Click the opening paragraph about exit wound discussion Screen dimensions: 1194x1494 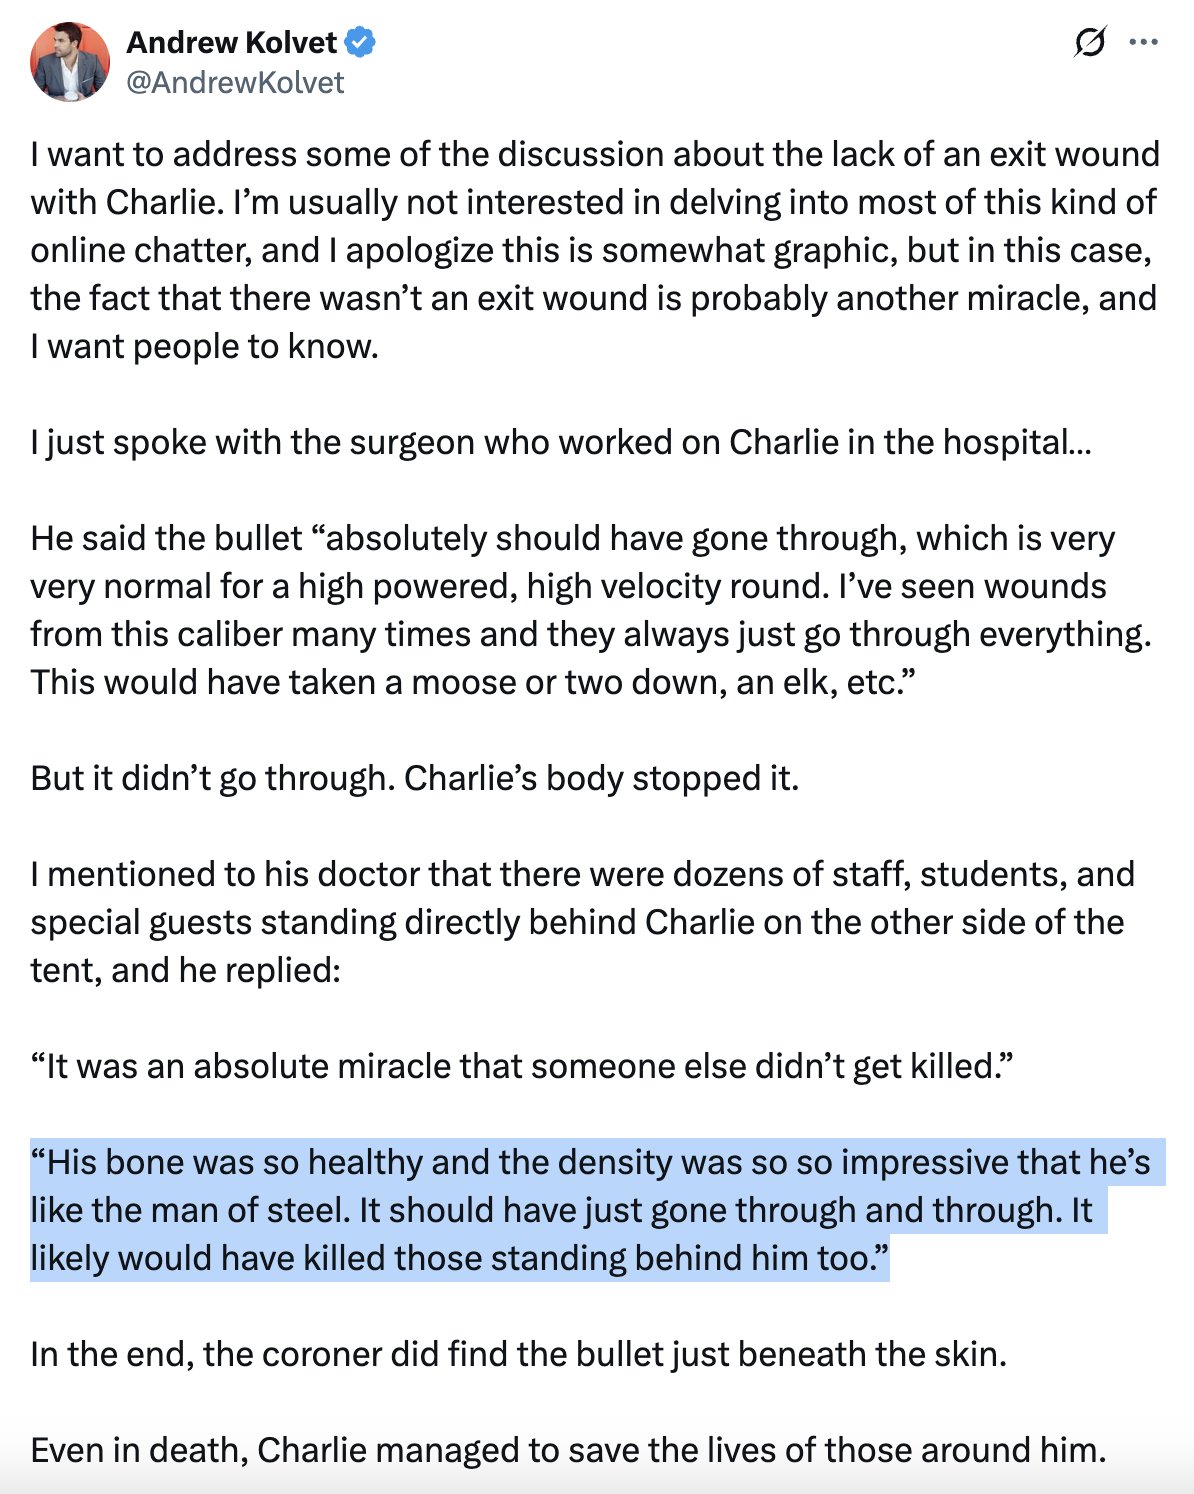[594, 250]
